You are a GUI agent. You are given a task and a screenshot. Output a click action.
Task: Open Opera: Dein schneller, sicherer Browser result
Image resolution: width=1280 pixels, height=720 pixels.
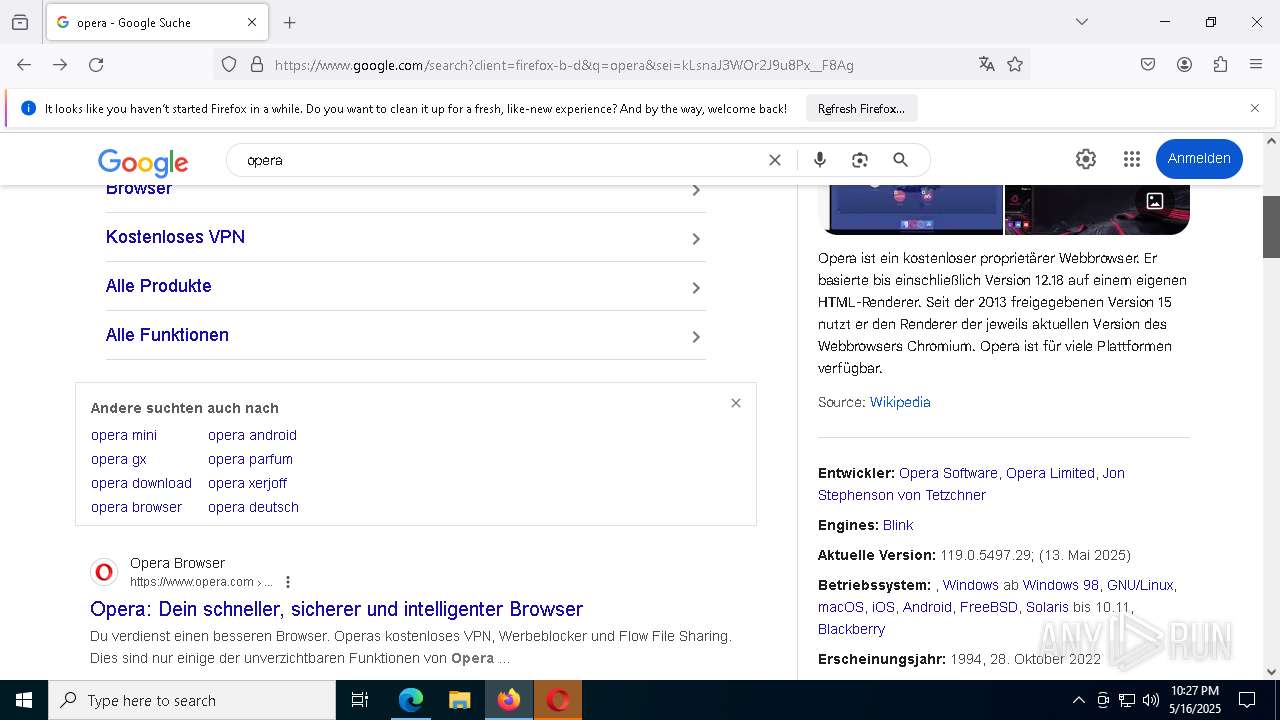click(x=336, y=609)
